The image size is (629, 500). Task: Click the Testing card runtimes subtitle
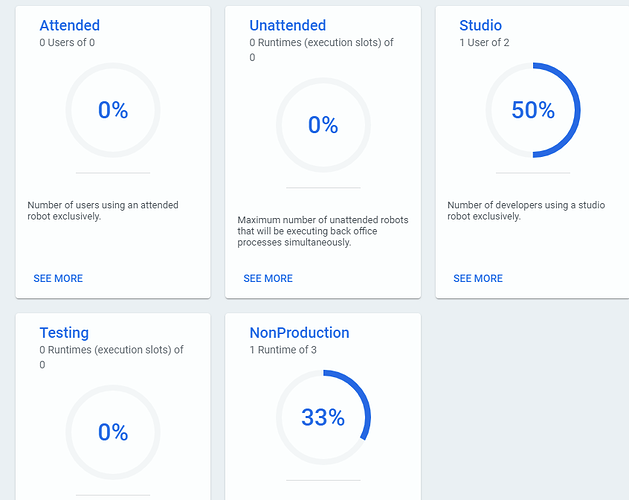(x=111, y=356)
